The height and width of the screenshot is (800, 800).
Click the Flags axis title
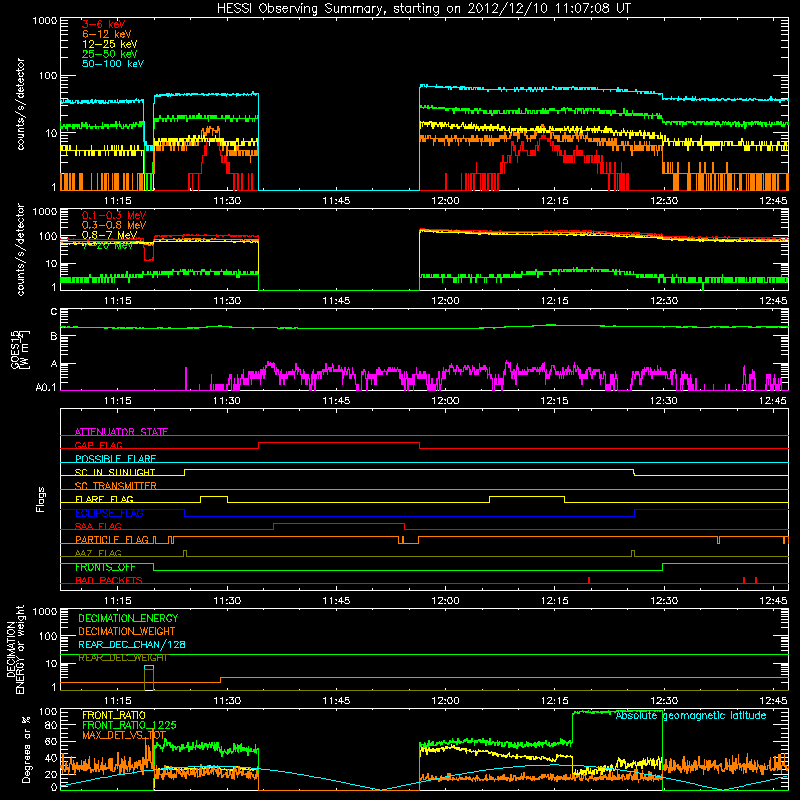tap(41, 499)
